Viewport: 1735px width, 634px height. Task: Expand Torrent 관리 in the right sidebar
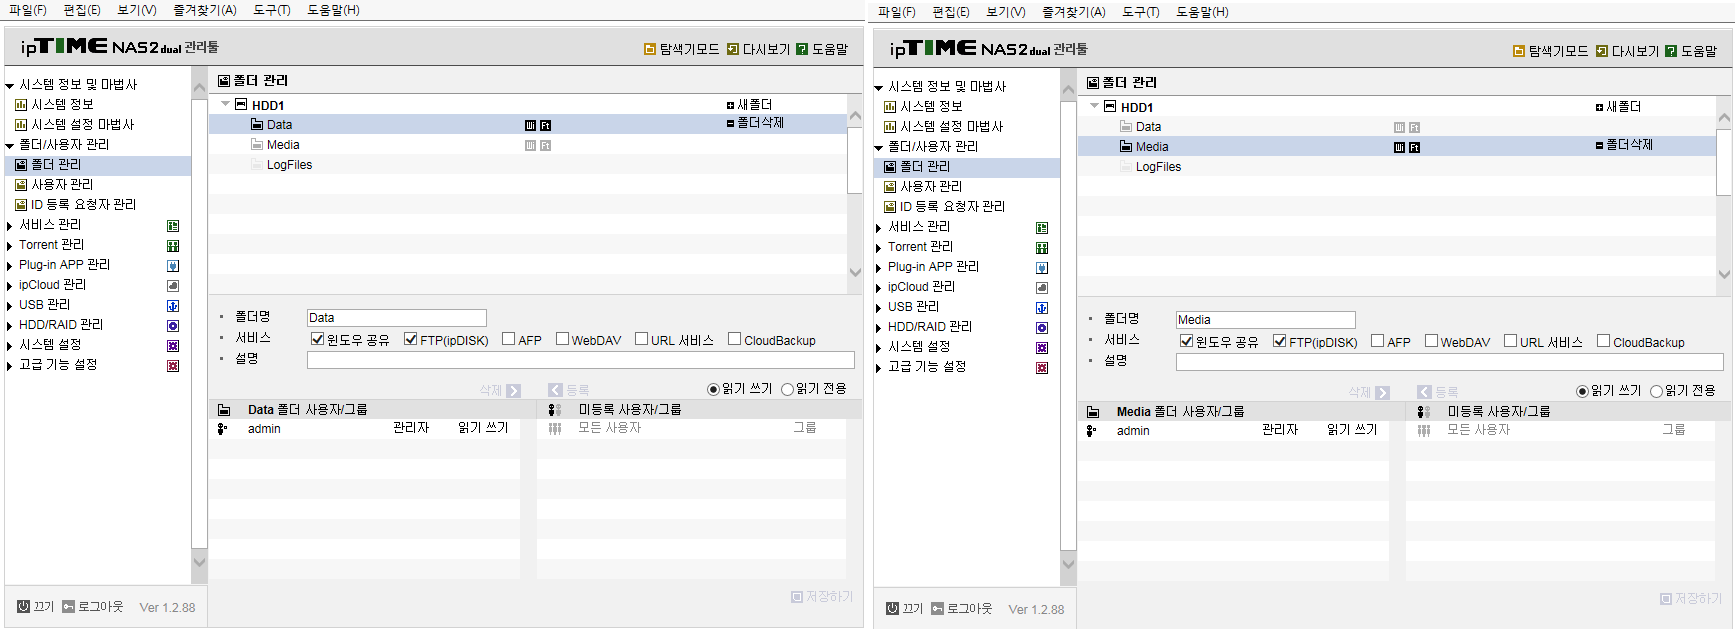(x=879, y=248)
